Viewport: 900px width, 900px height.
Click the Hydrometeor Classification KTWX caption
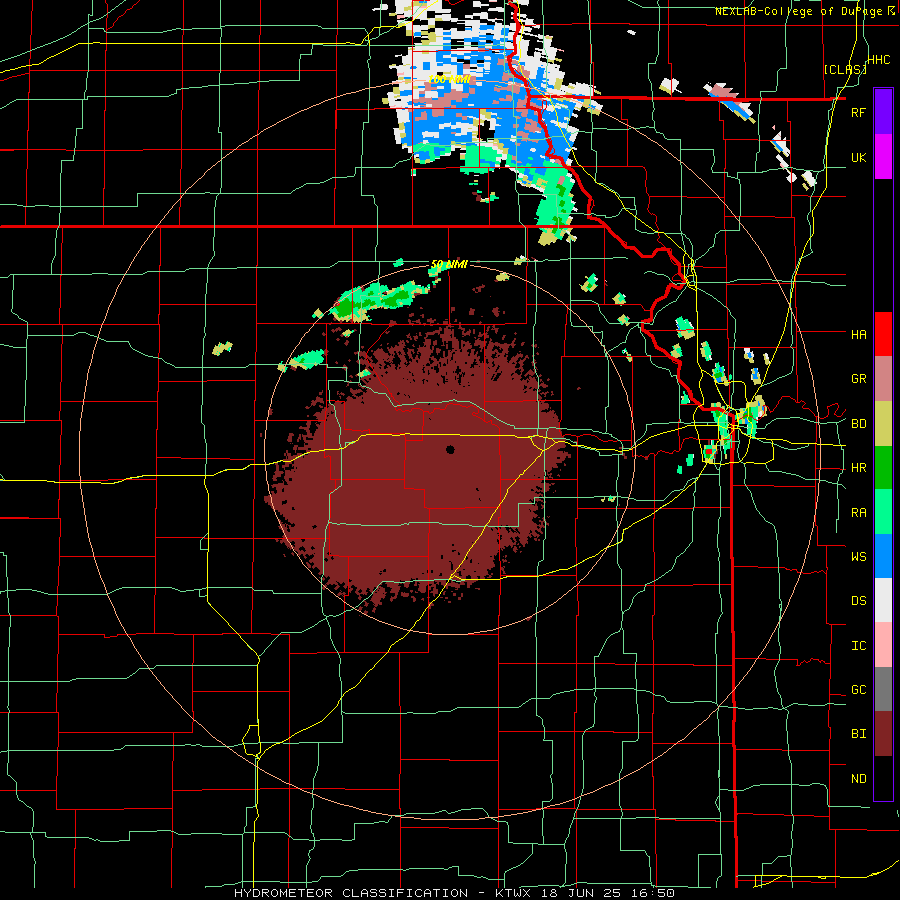[454, 893]
